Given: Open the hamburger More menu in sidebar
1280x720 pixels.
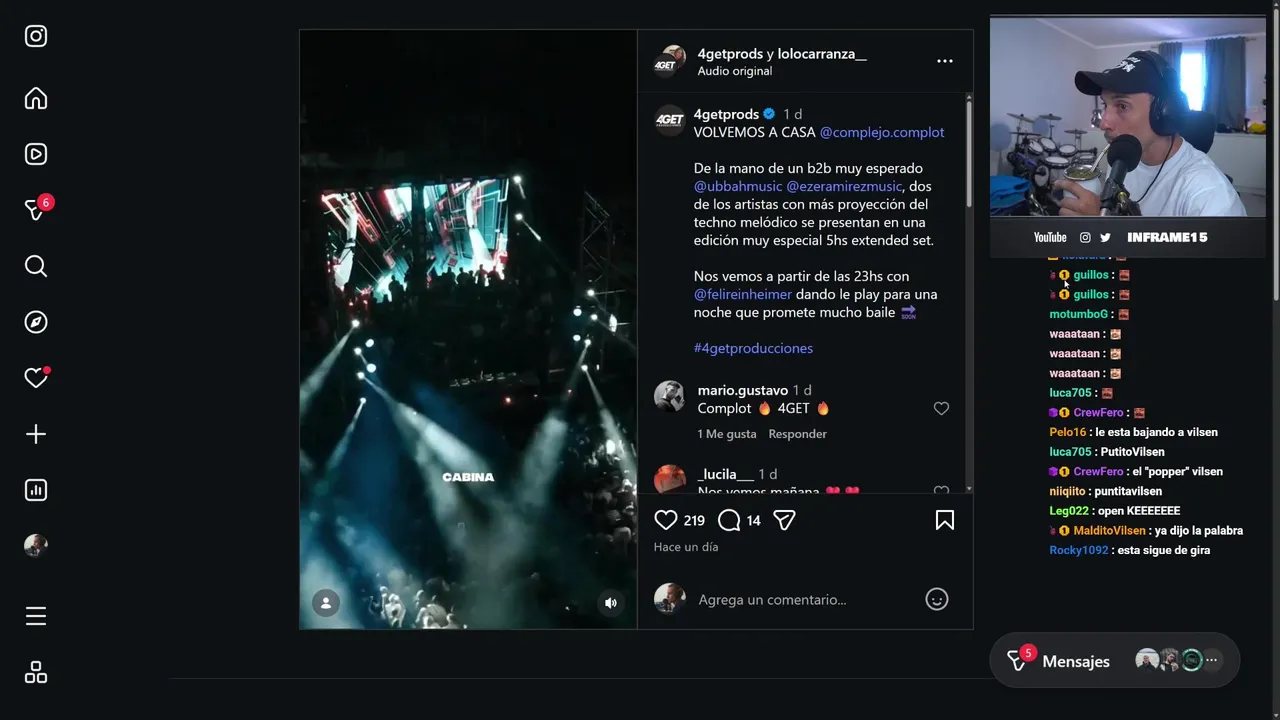Looking at the screenshot, I should pos(36,616).
